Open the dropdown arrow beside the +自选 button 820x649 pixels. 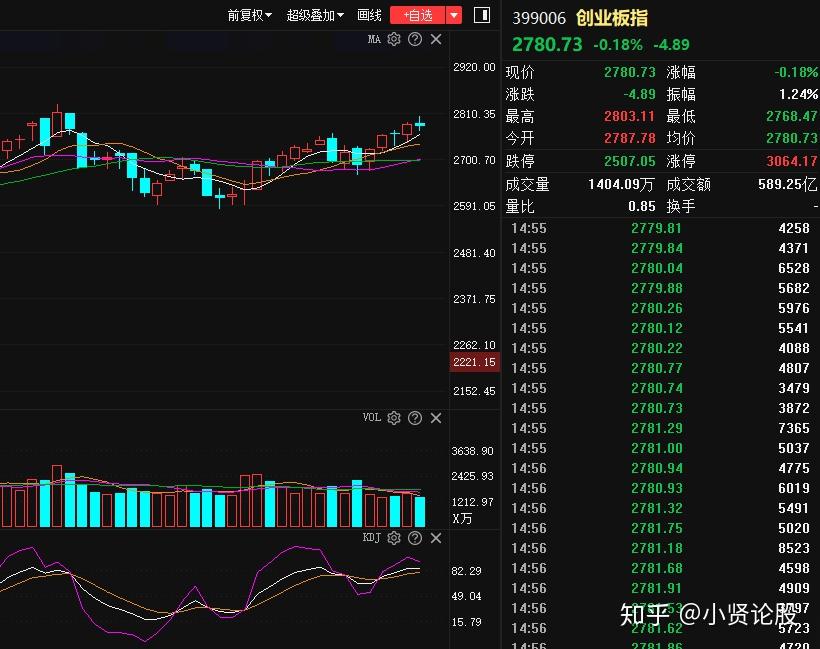coord(454,15)
